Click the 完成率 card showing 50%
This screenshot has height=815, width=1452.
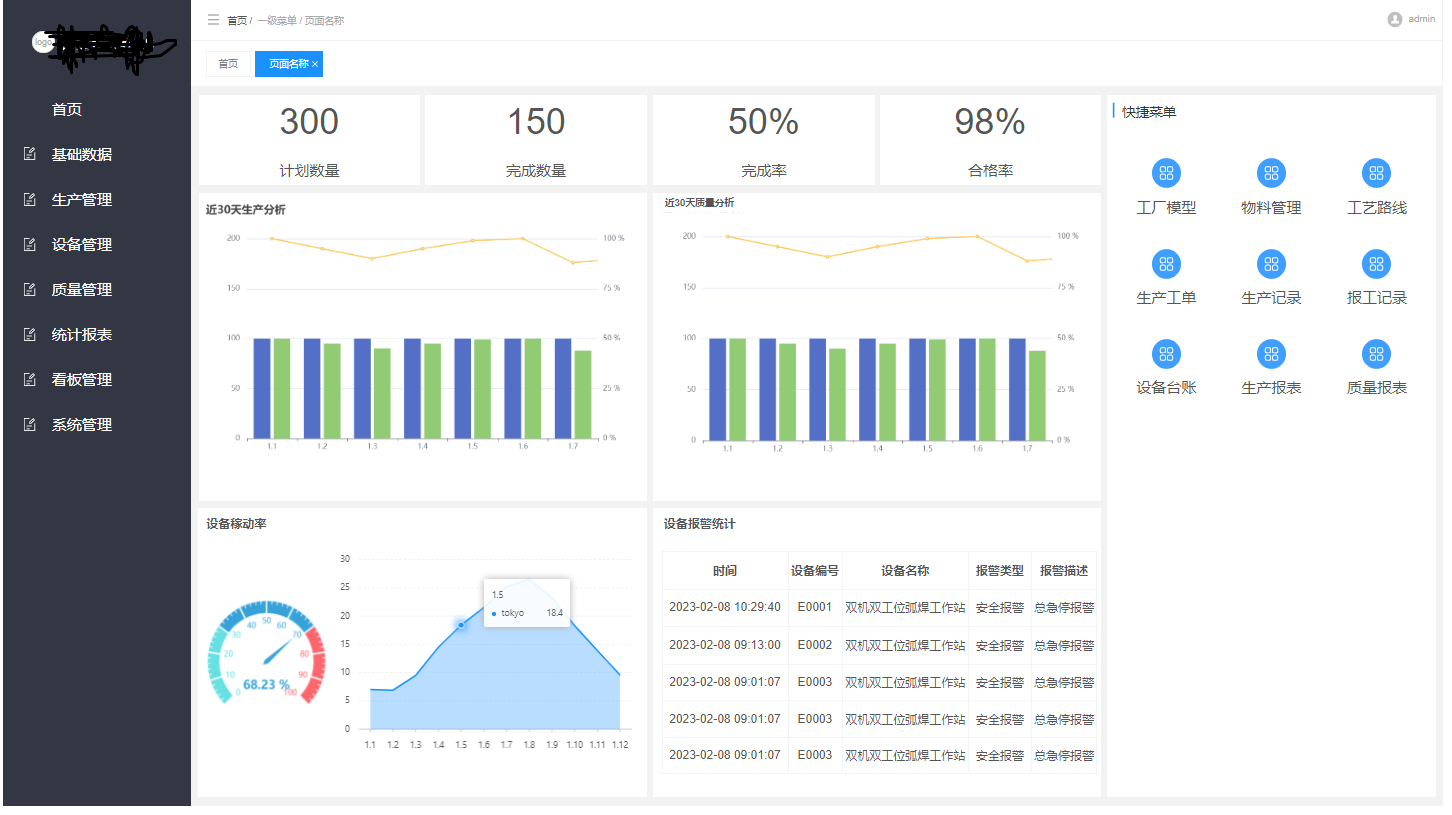tap(763, 140)
